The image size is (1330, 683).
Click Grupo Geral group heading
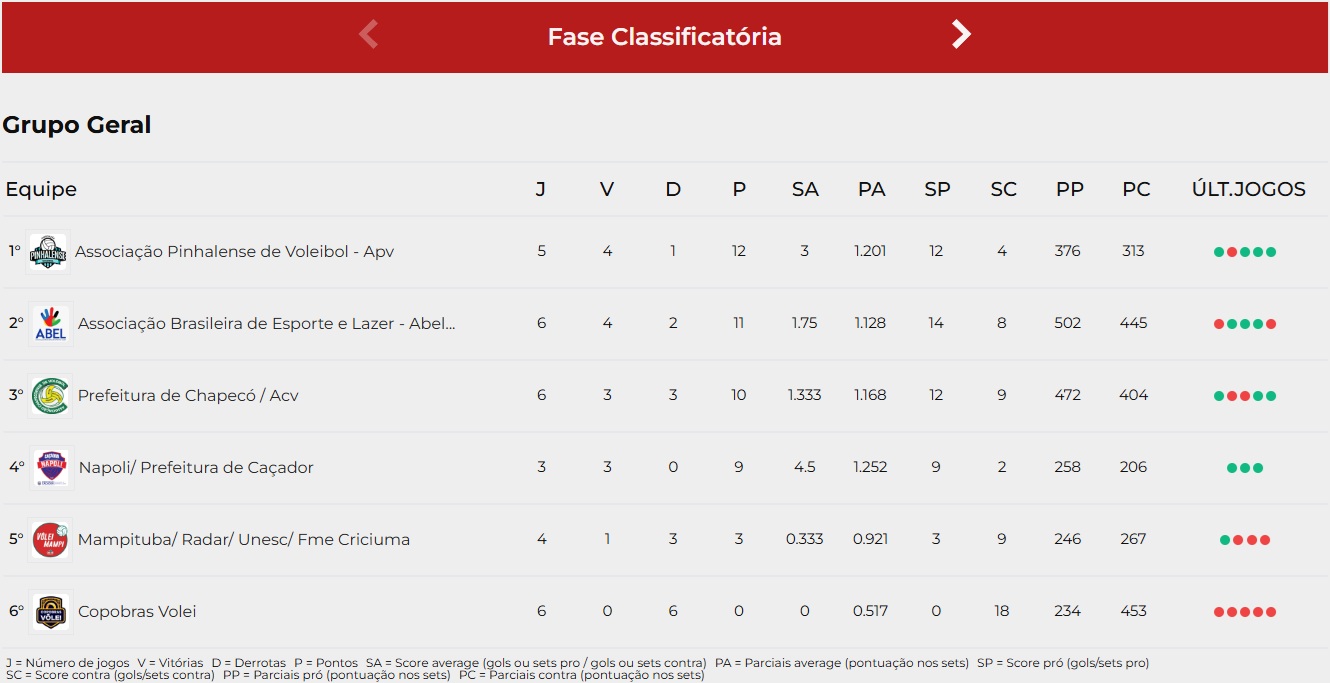pyautogui.click(x=77, y=125)
